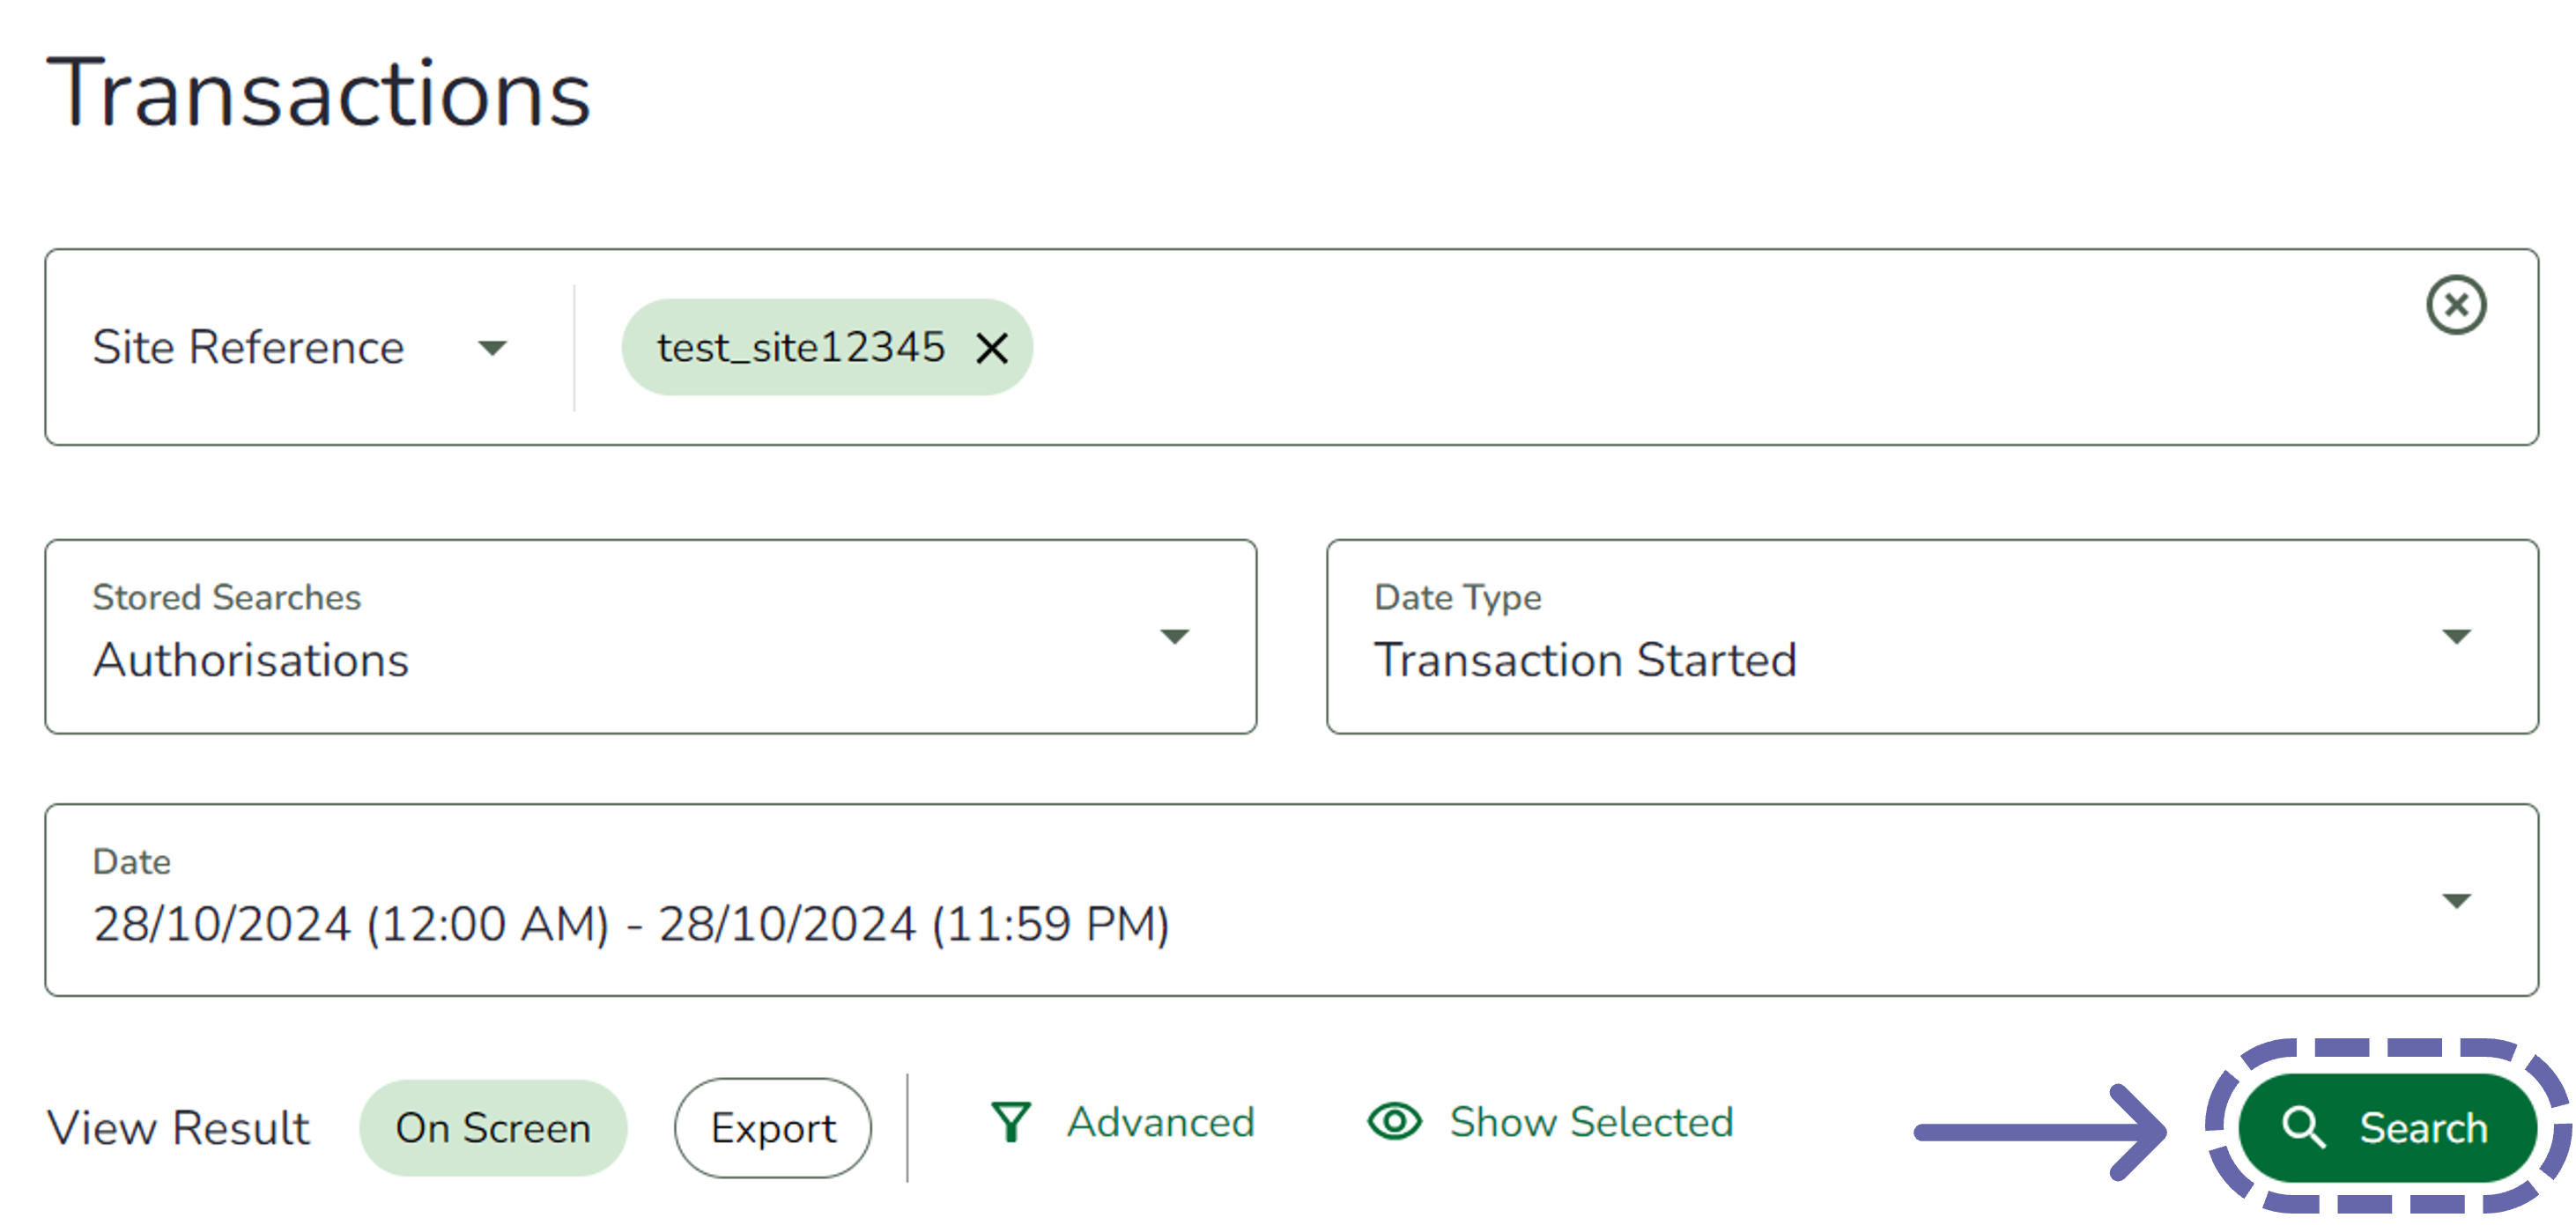Clear the site reference field with the circled X
The image size is (2576, 1225).
[2455, 305]
